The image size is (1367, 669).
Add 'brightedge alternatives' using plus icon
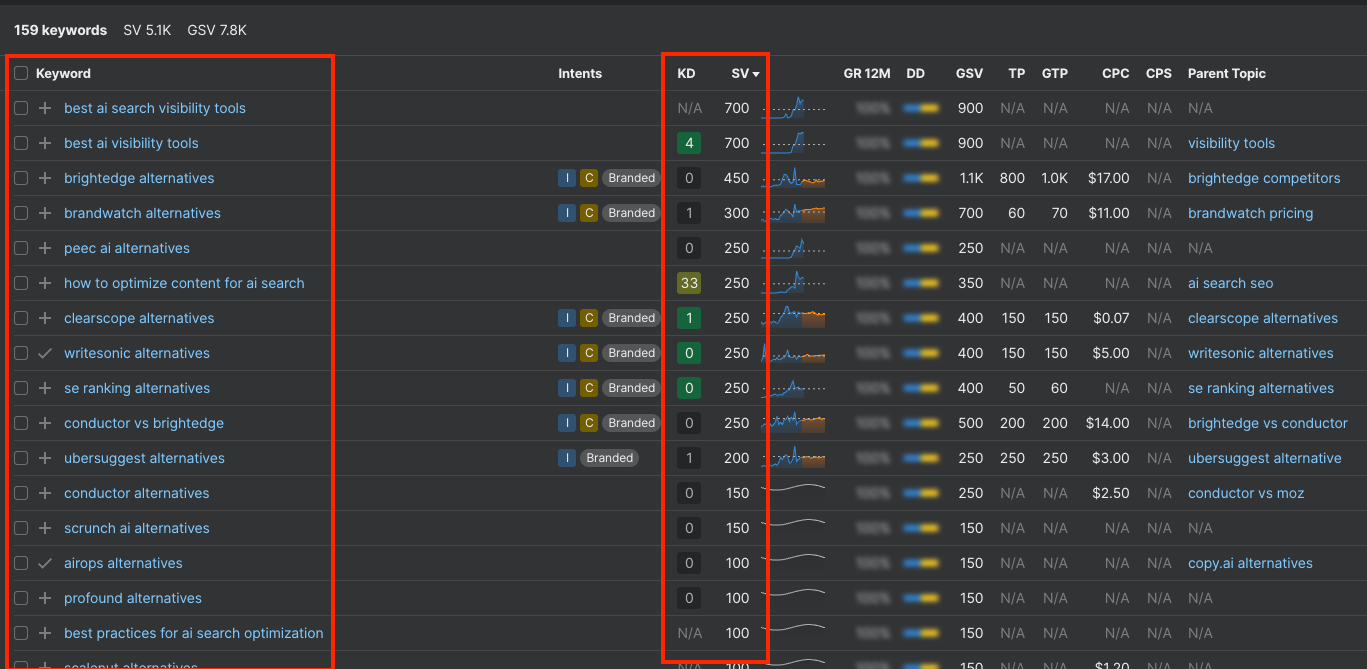tap(45, 178)
